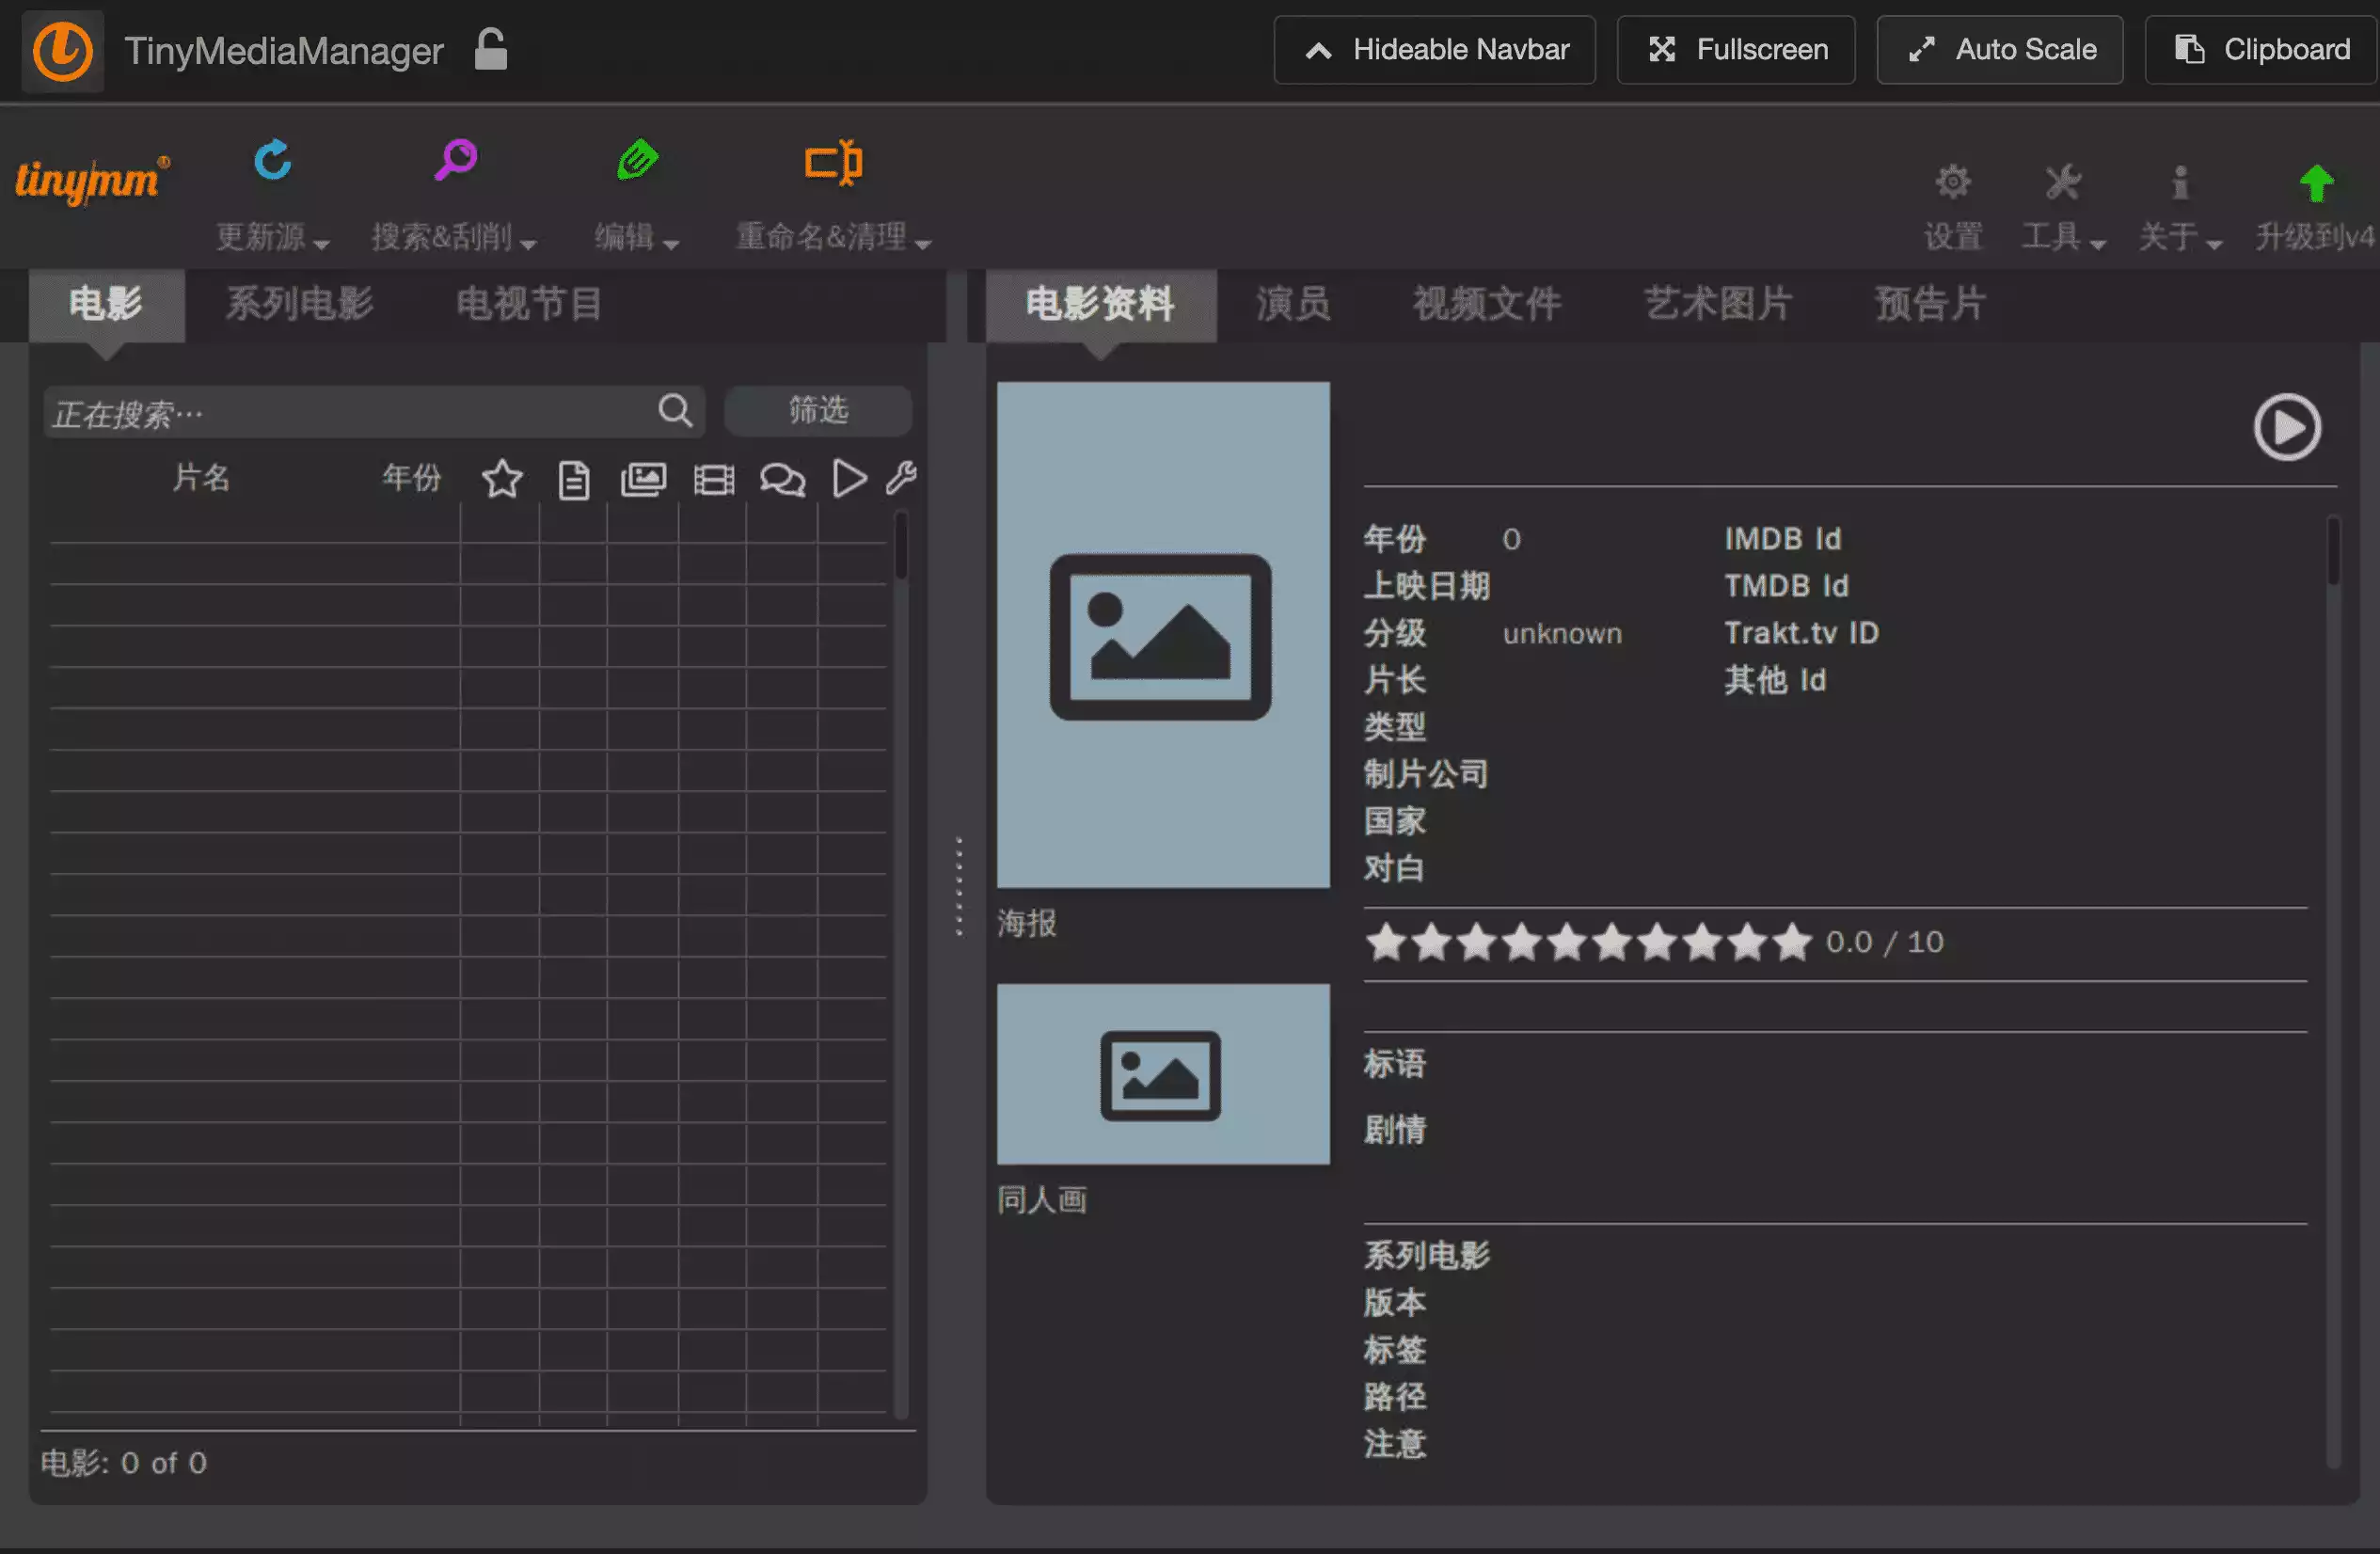The height and width of the screenshot is (1554, 2380).
Task: Click the star rating column header icon
Action: point(502,479)
